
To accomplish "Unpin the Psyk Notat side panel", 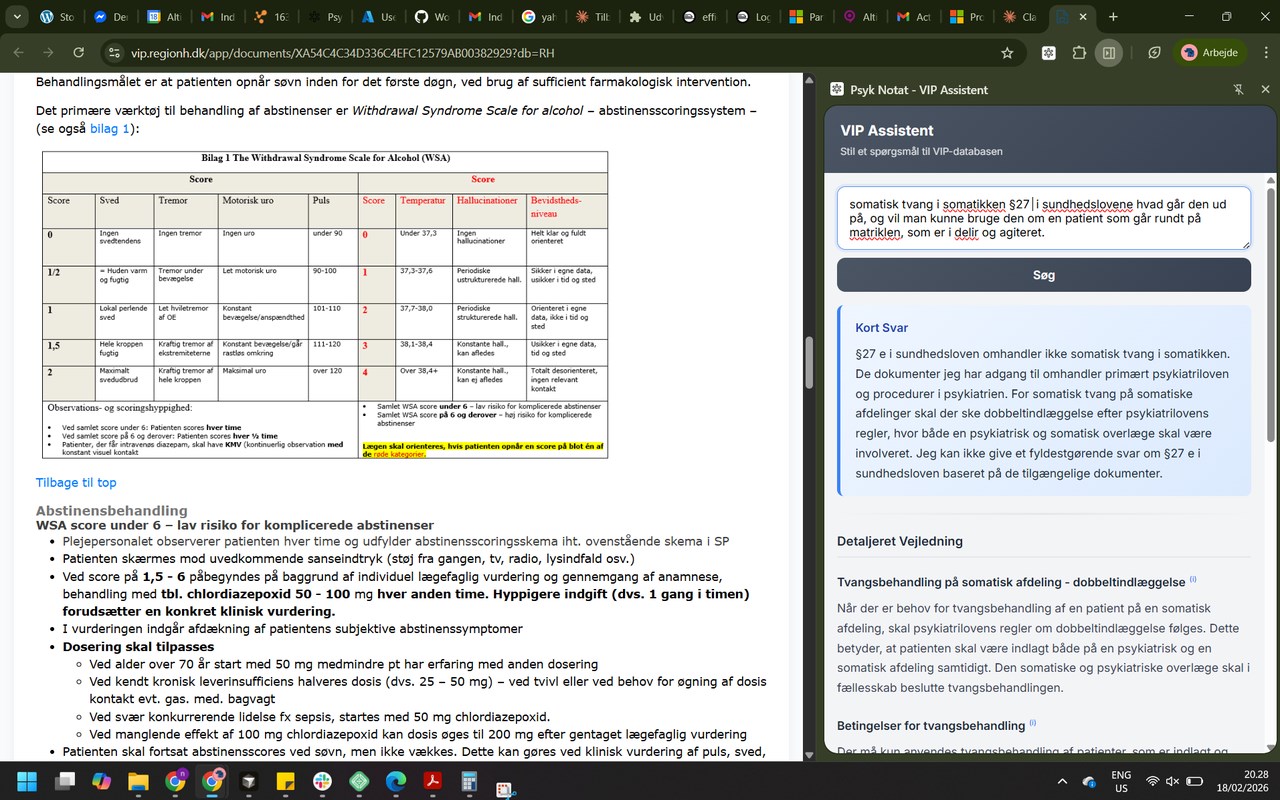I will [x=1238, y=90].
